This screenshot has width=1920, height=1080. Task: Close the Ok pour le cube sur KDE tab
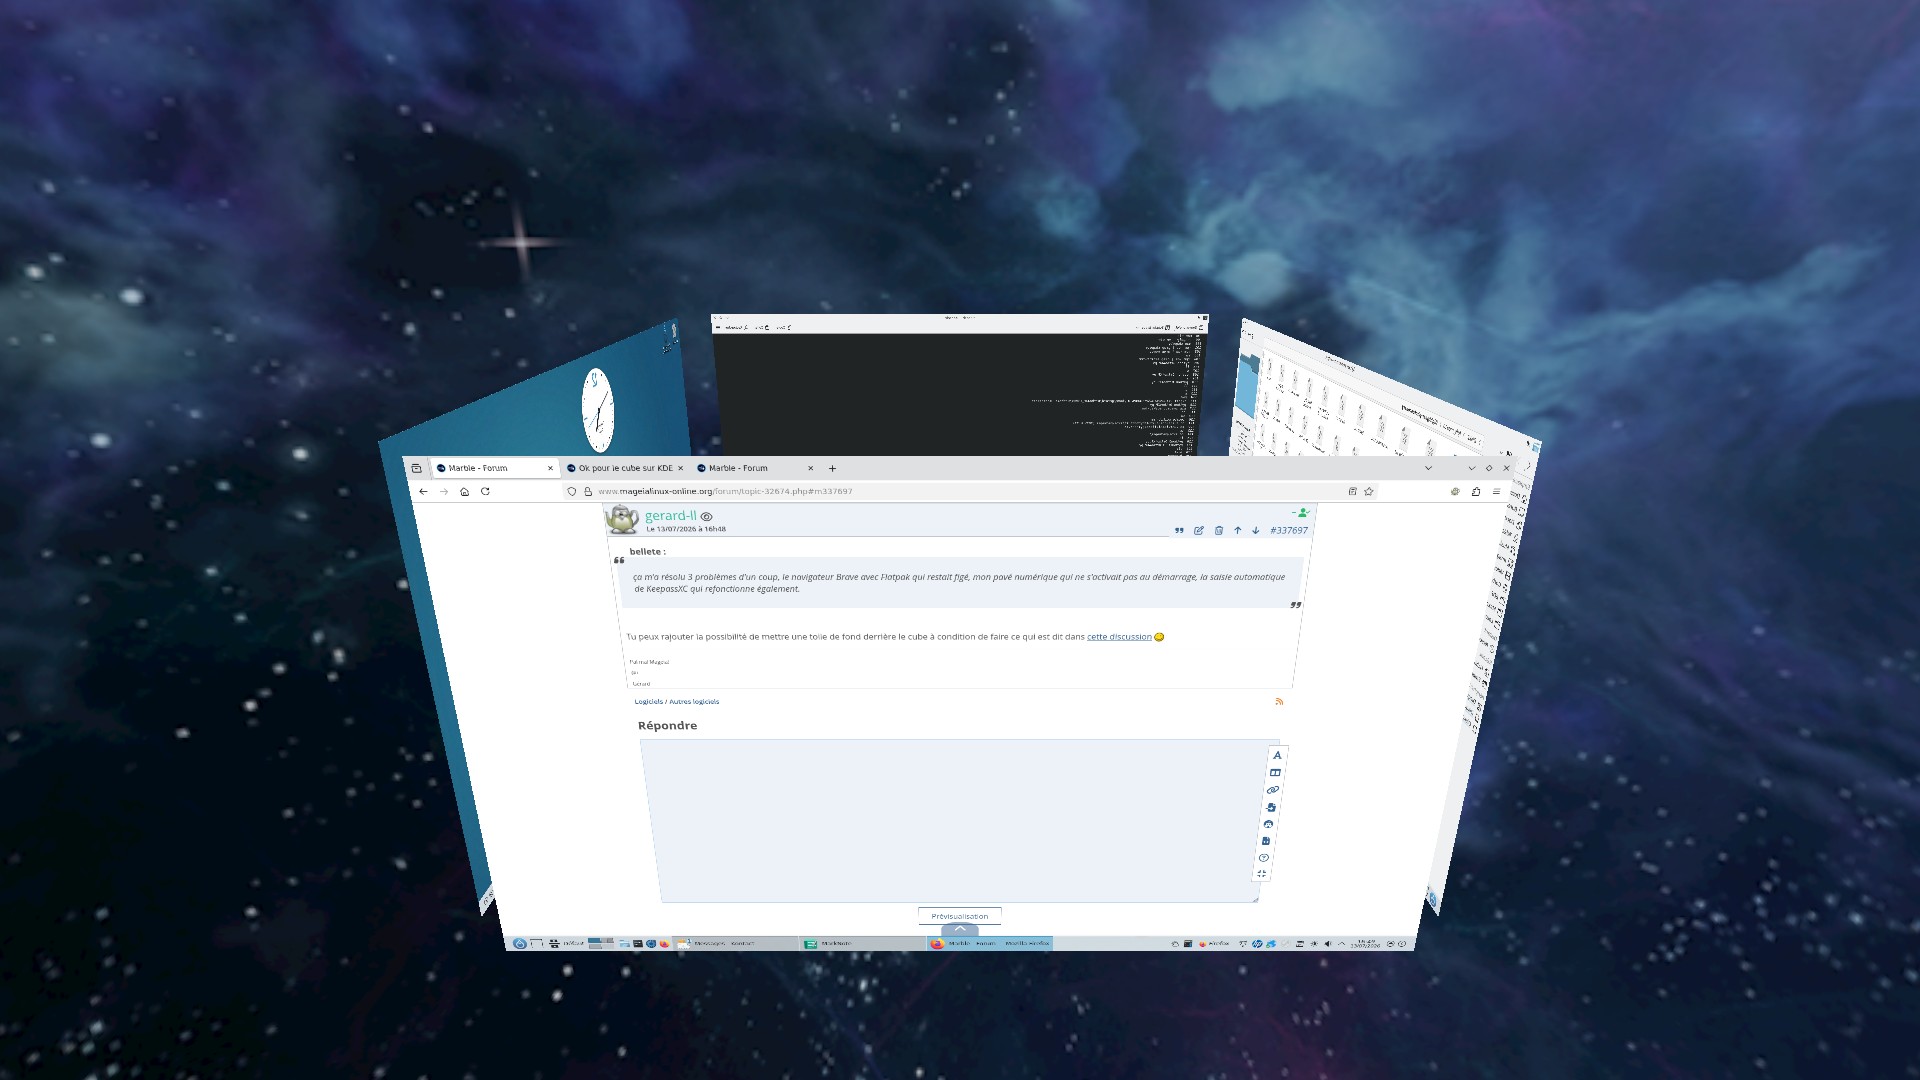pyautogui.click(x=681, y=468)
